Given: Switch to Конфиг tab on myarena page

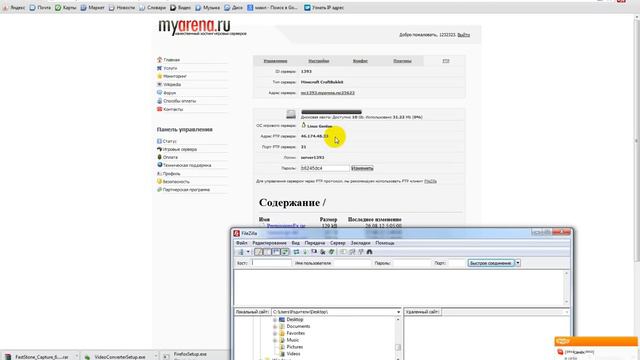Looking at the screenshot, I should pos(360,61).
